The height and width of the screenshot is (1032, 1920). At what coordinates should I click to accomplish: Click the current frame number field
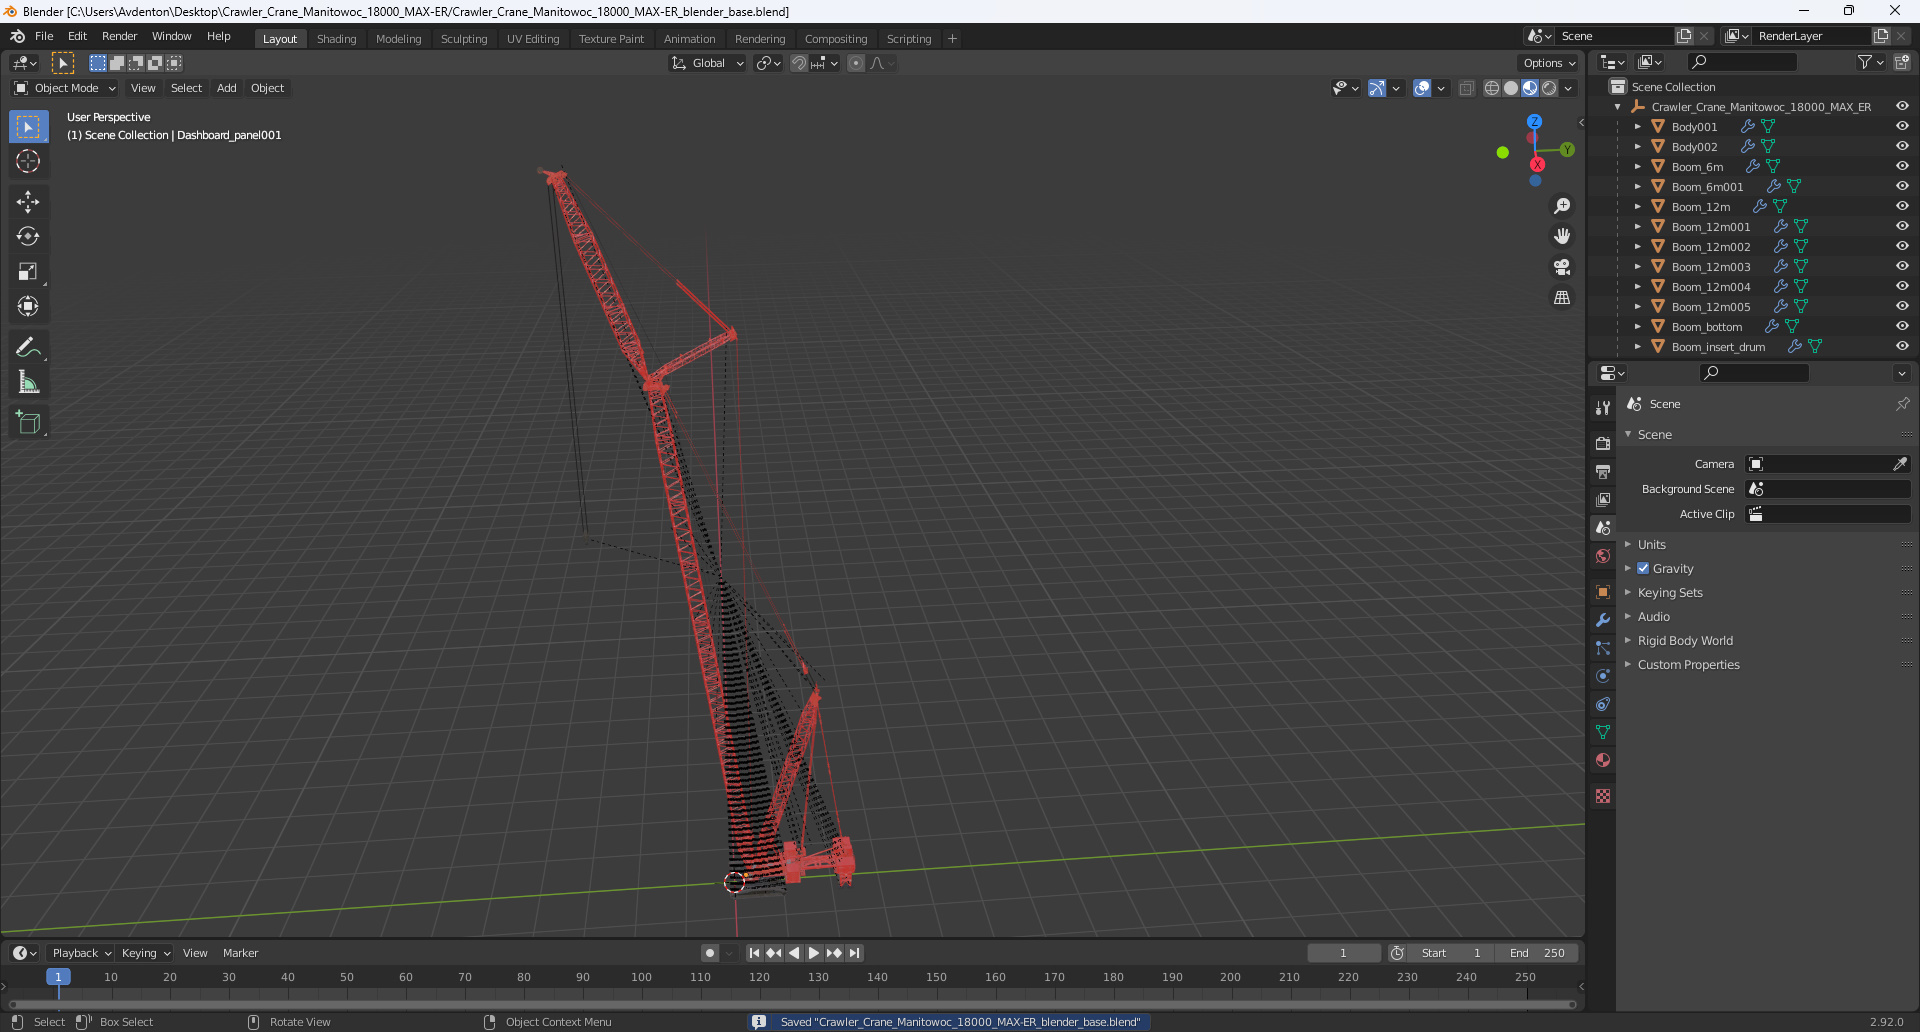pyautogui.click(x=1344, y=953)
